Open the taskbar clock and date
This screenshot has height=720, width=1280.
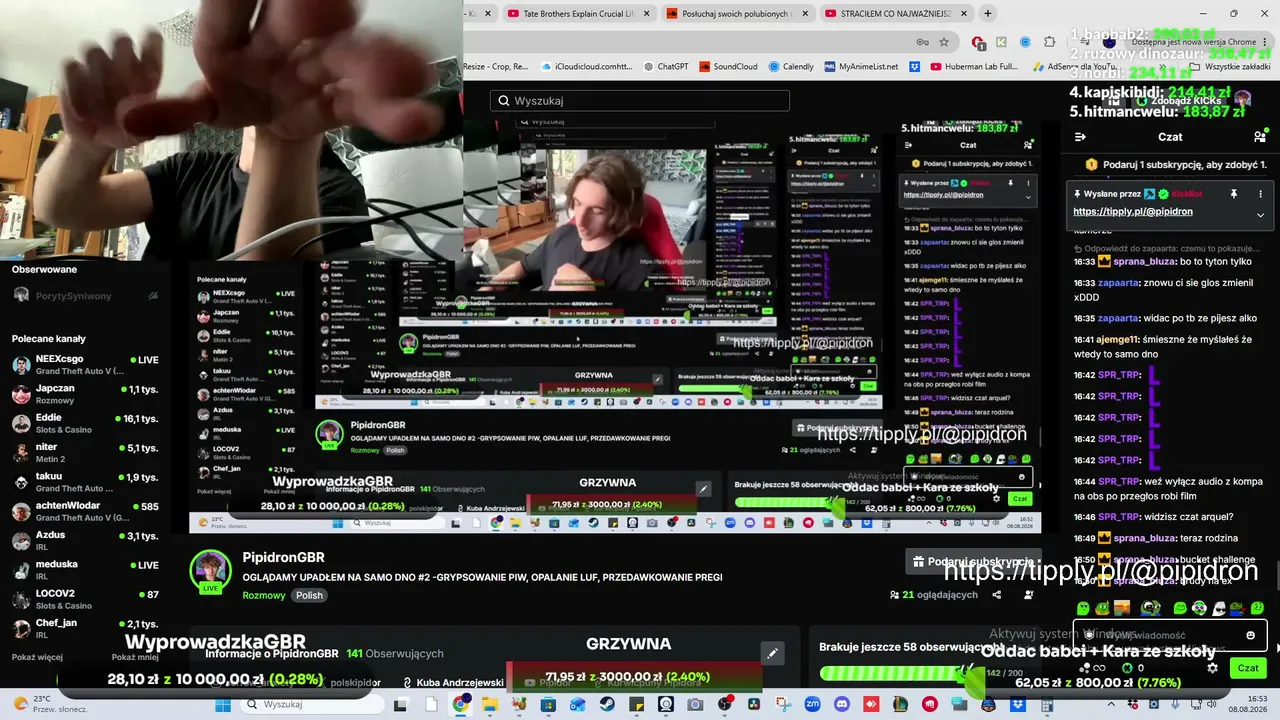[x=1249, y=704]
